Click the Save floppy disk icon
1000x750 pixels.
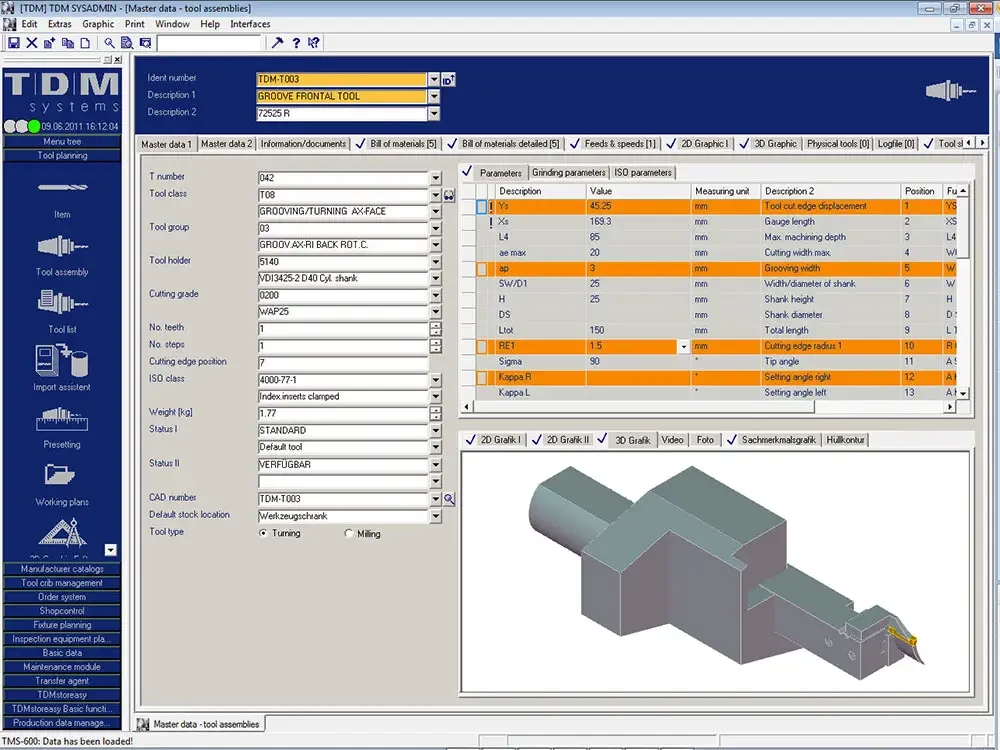click(13, 43)
